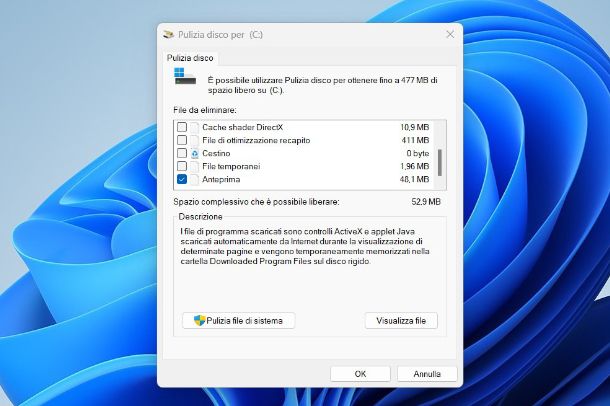The width and height of the screenshot is (610, 406).
Task: Click the 0 byte size value
Action: click(x=418, y=153)
